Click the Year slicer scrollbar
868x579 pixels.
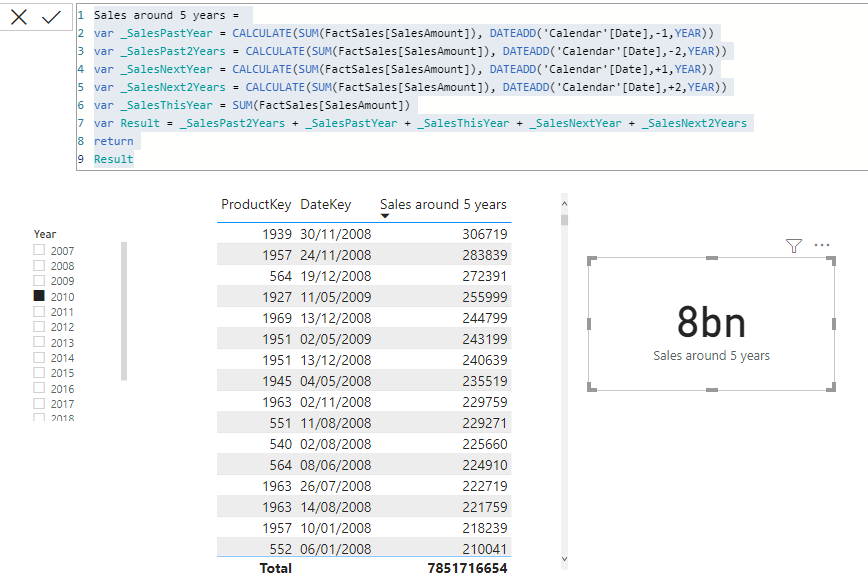124,311
